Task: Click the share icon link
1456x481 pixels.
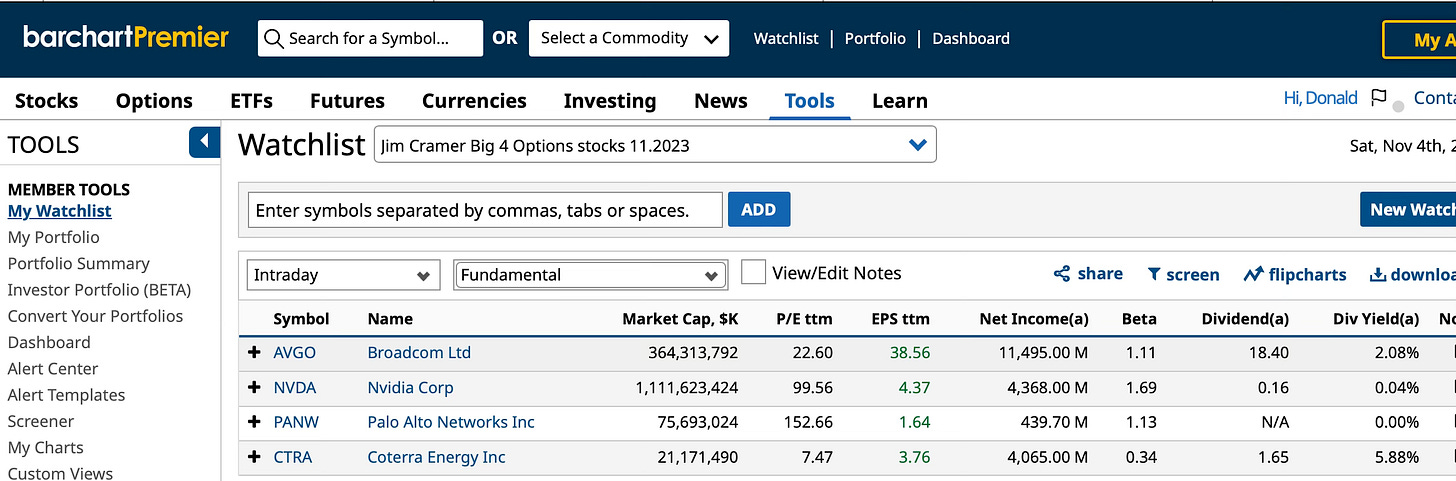Action: tap(1062, 274)
